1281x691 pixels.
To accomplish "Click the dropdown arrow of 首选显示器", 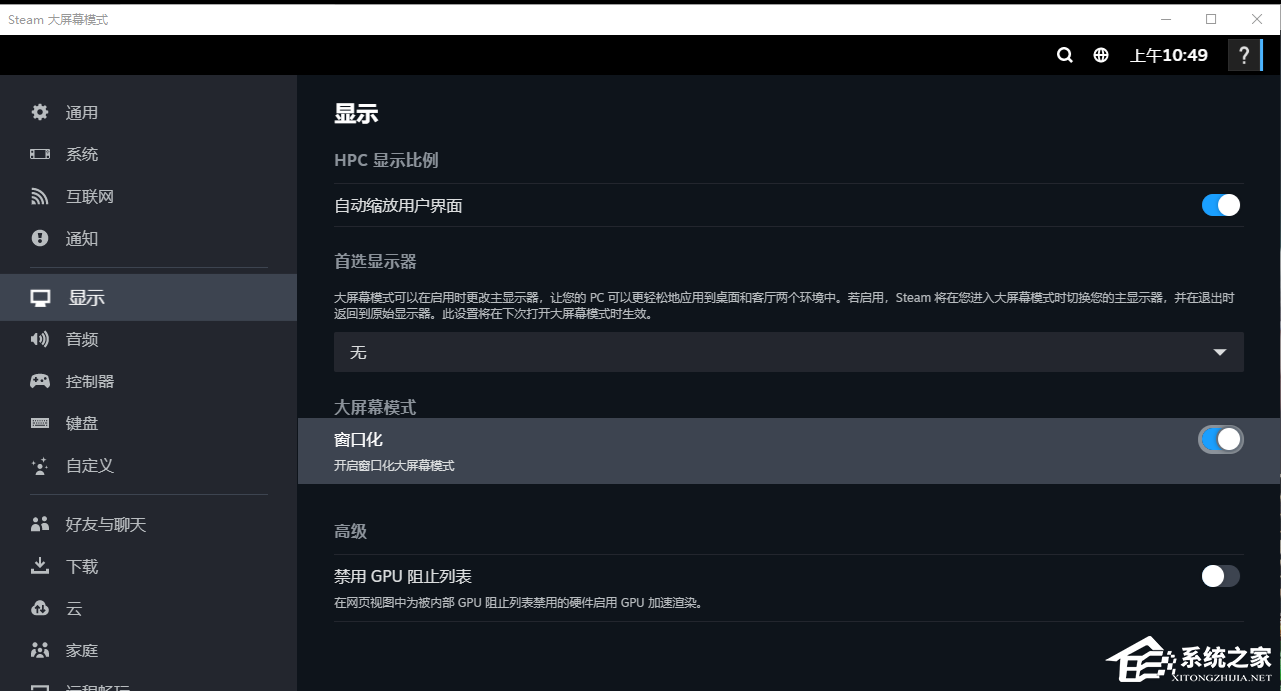I will tap(1219, 352).
